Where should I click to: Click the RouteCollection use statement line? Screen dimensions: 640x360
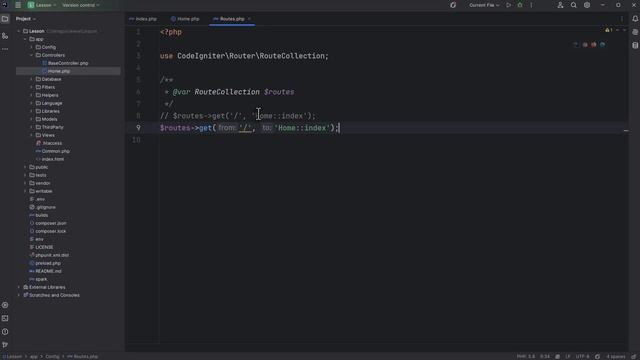coord(244,56)
